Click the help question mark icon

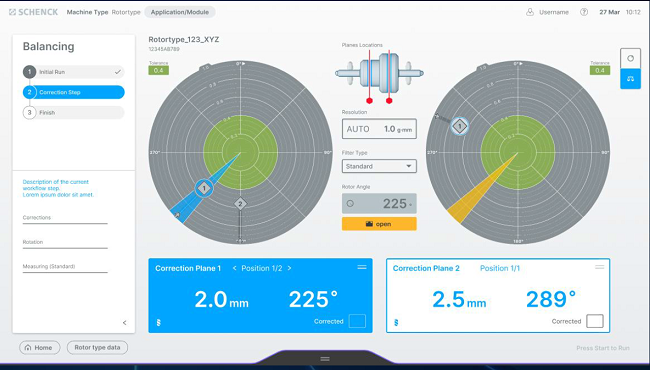click(x=584, y=12)
